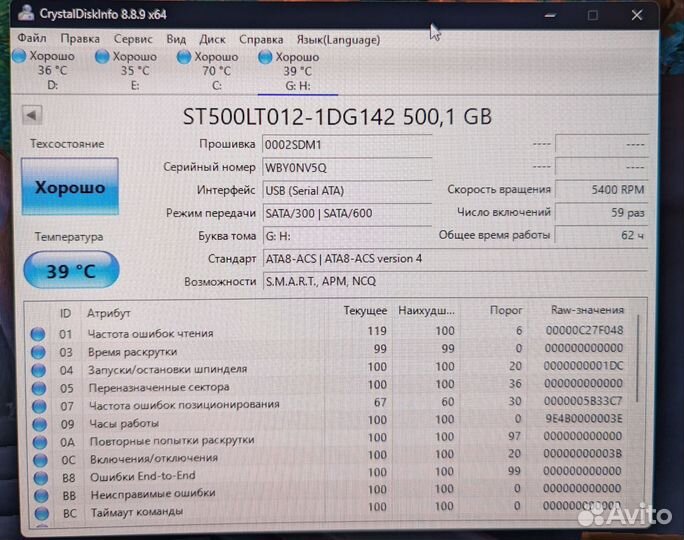Select row Частота ошибок чтения
Image resolution: width=684 pixels, height=540 pixels.
click(x=327, y=332)
